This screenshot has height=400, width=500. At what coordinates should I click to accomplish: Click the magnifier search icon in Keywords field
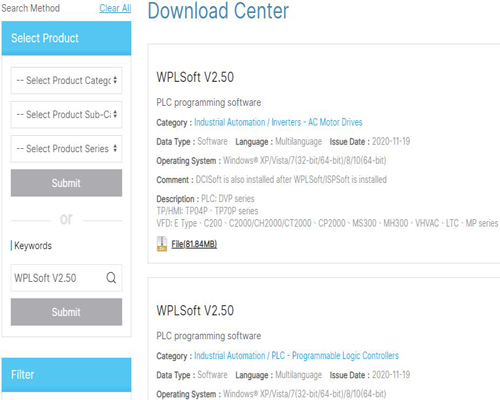click(x=111, y=278)
